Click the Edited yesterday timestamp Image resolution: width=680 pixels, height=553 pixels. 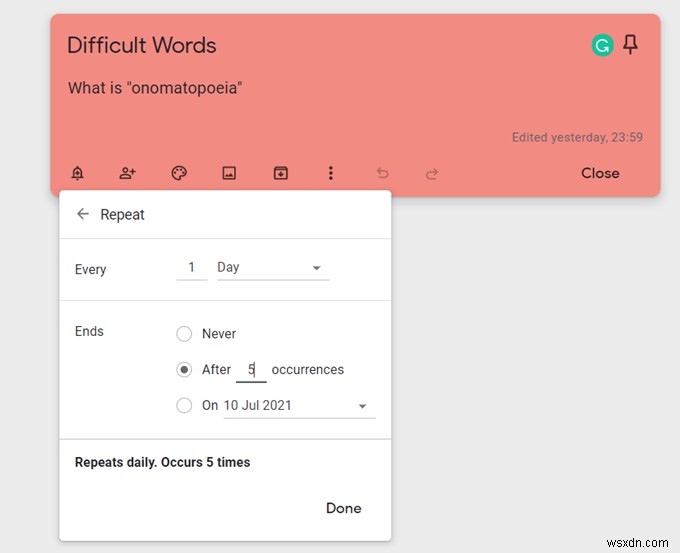[577, 137]
